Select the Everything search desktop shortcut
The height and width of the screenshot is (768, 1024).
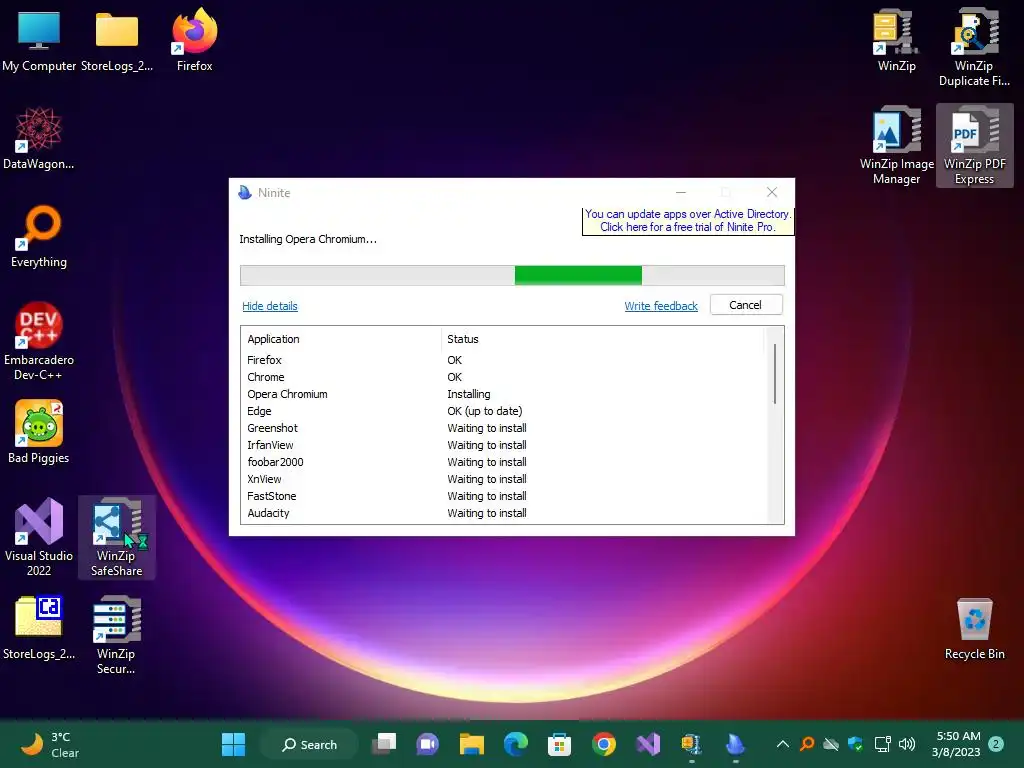pyautogui.click(x=39, y=236)
